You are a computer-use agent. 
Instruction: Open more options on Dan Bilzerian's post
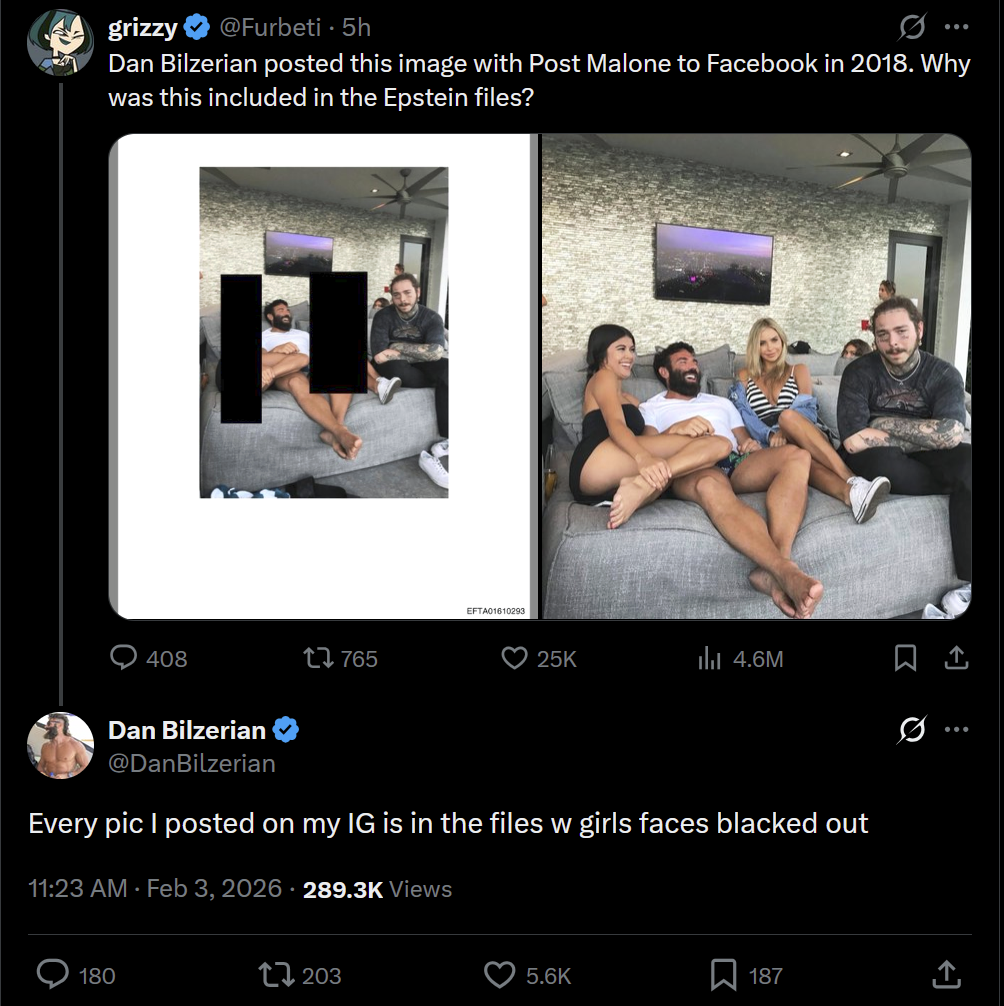pyautogui.click(x=956, y=730)
